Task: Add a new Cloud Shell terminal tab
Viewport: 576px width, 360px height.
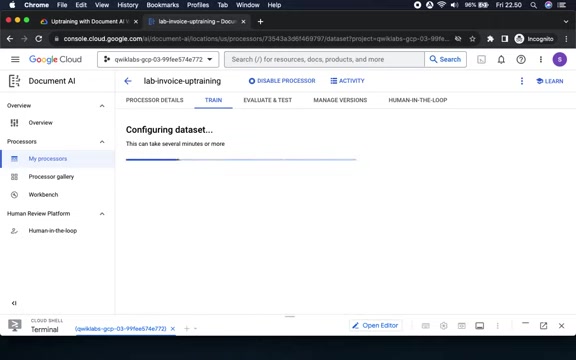Action: 187,328
